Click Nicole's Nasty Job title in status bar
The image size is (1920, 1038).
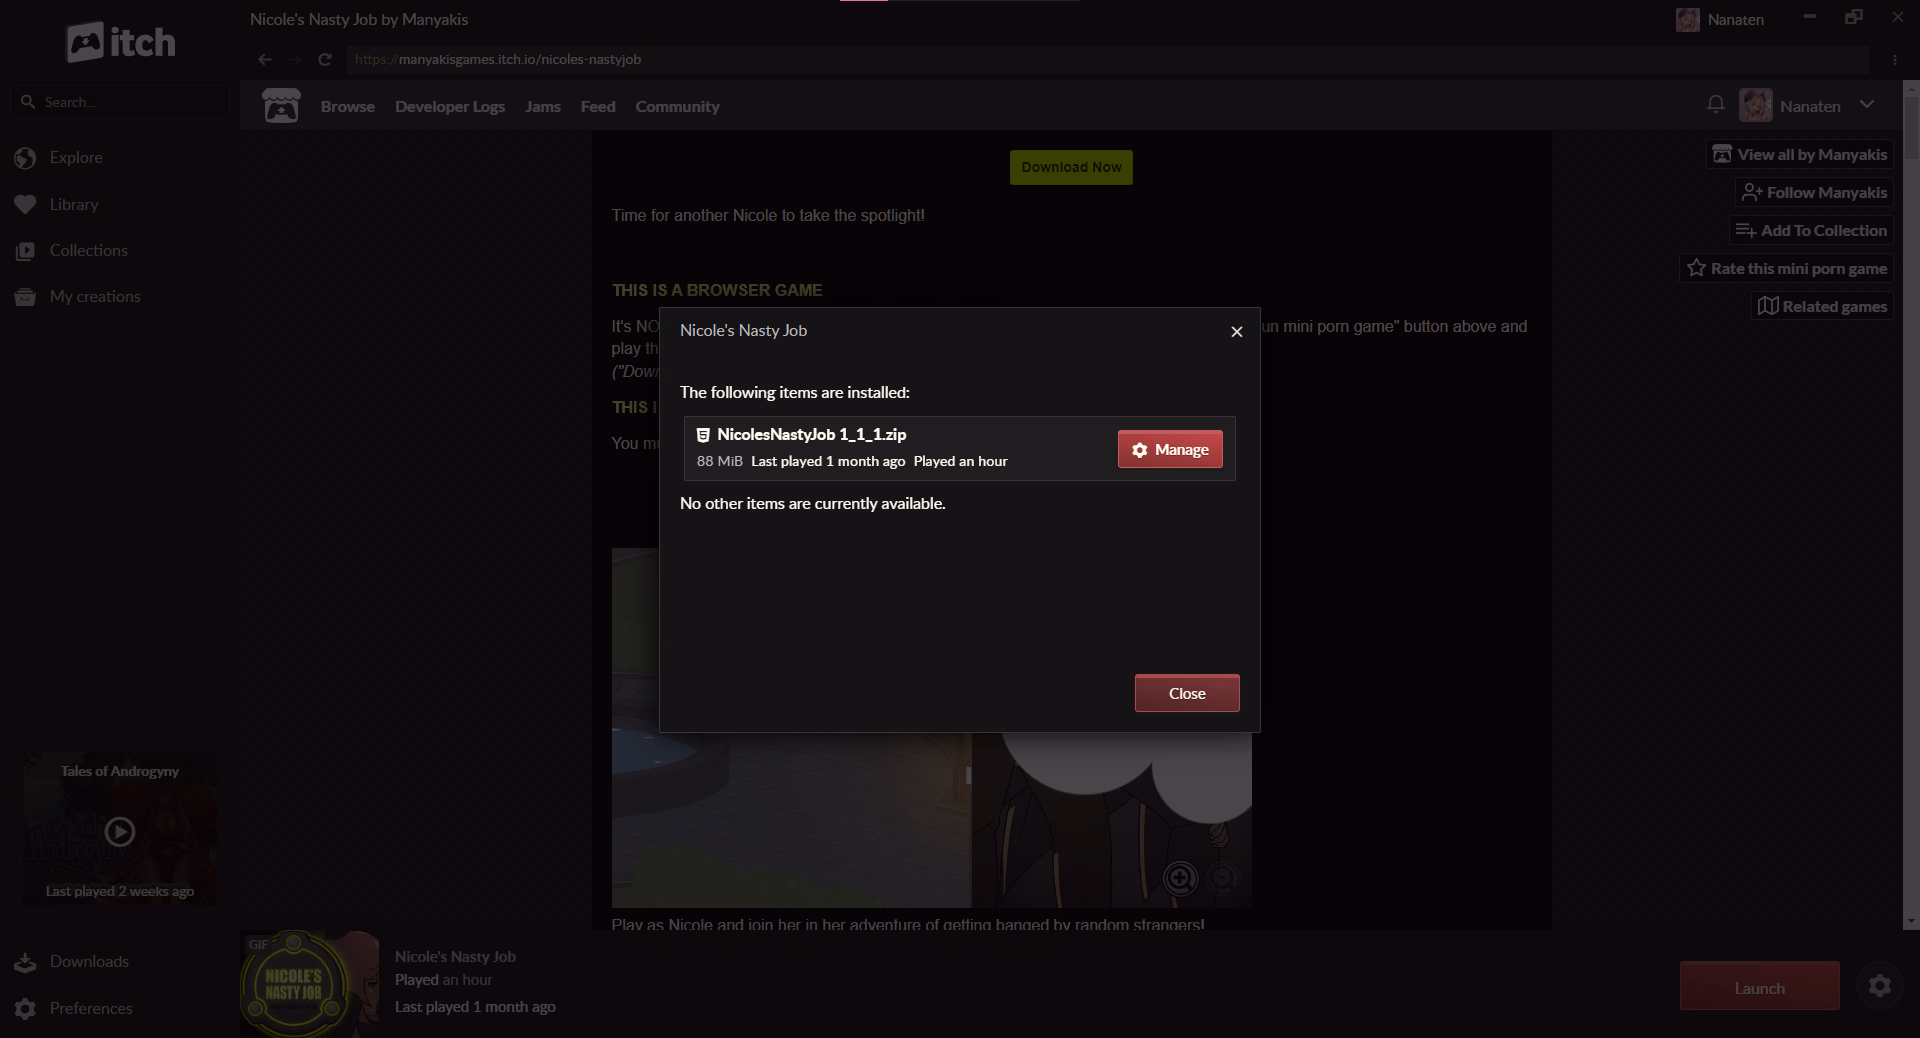point(455,956)
